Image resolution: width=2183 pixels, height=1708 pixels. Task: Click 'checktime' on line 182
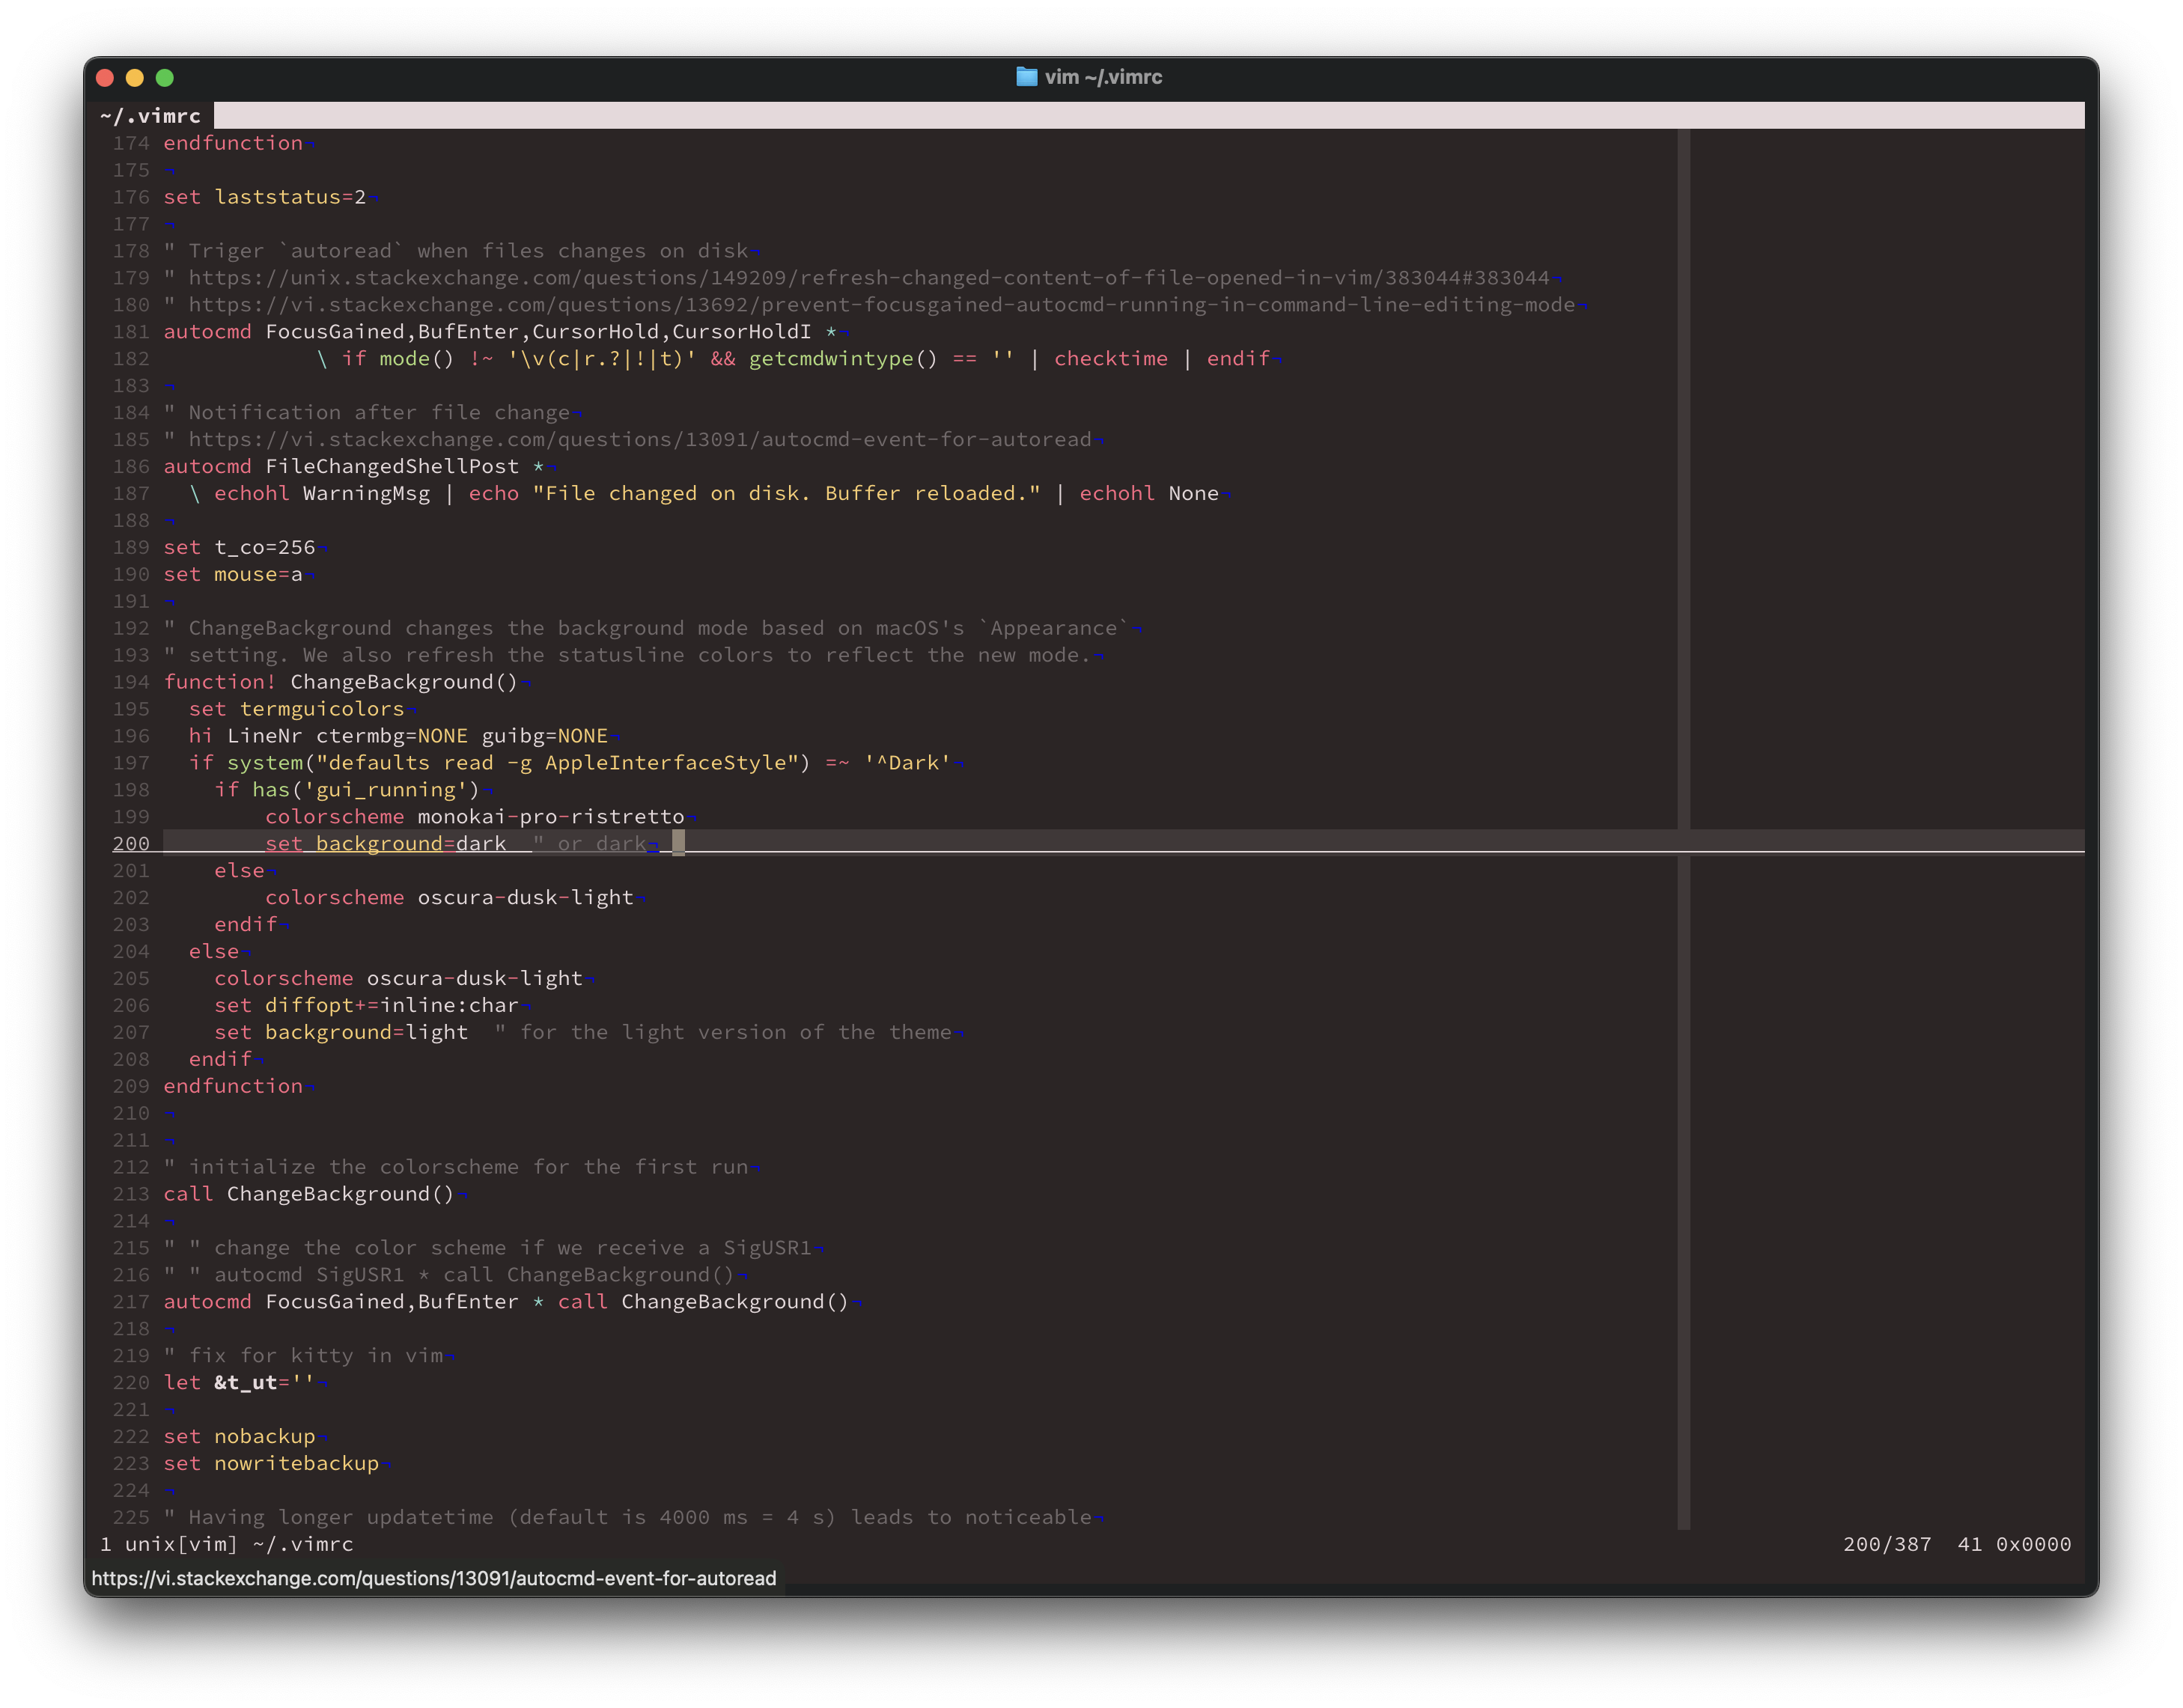(x=1110, y=359)
